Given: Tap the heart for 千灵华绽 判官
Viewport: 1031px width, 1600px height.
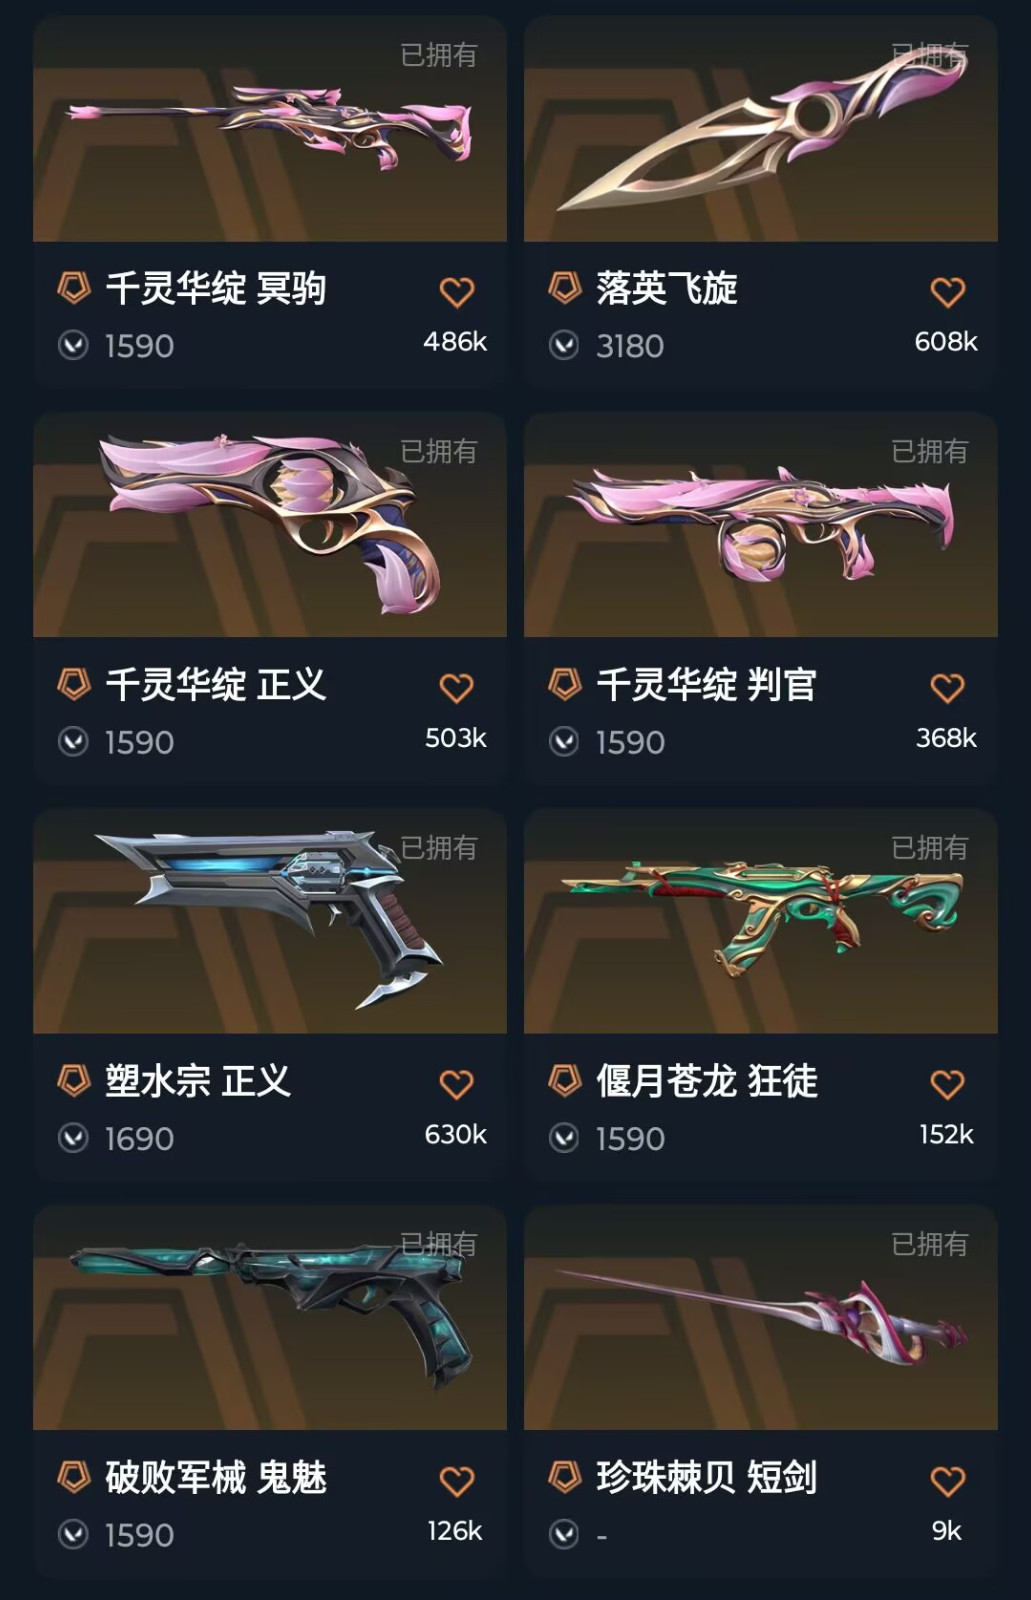Looking at the screenshot, I should [947, 688].
